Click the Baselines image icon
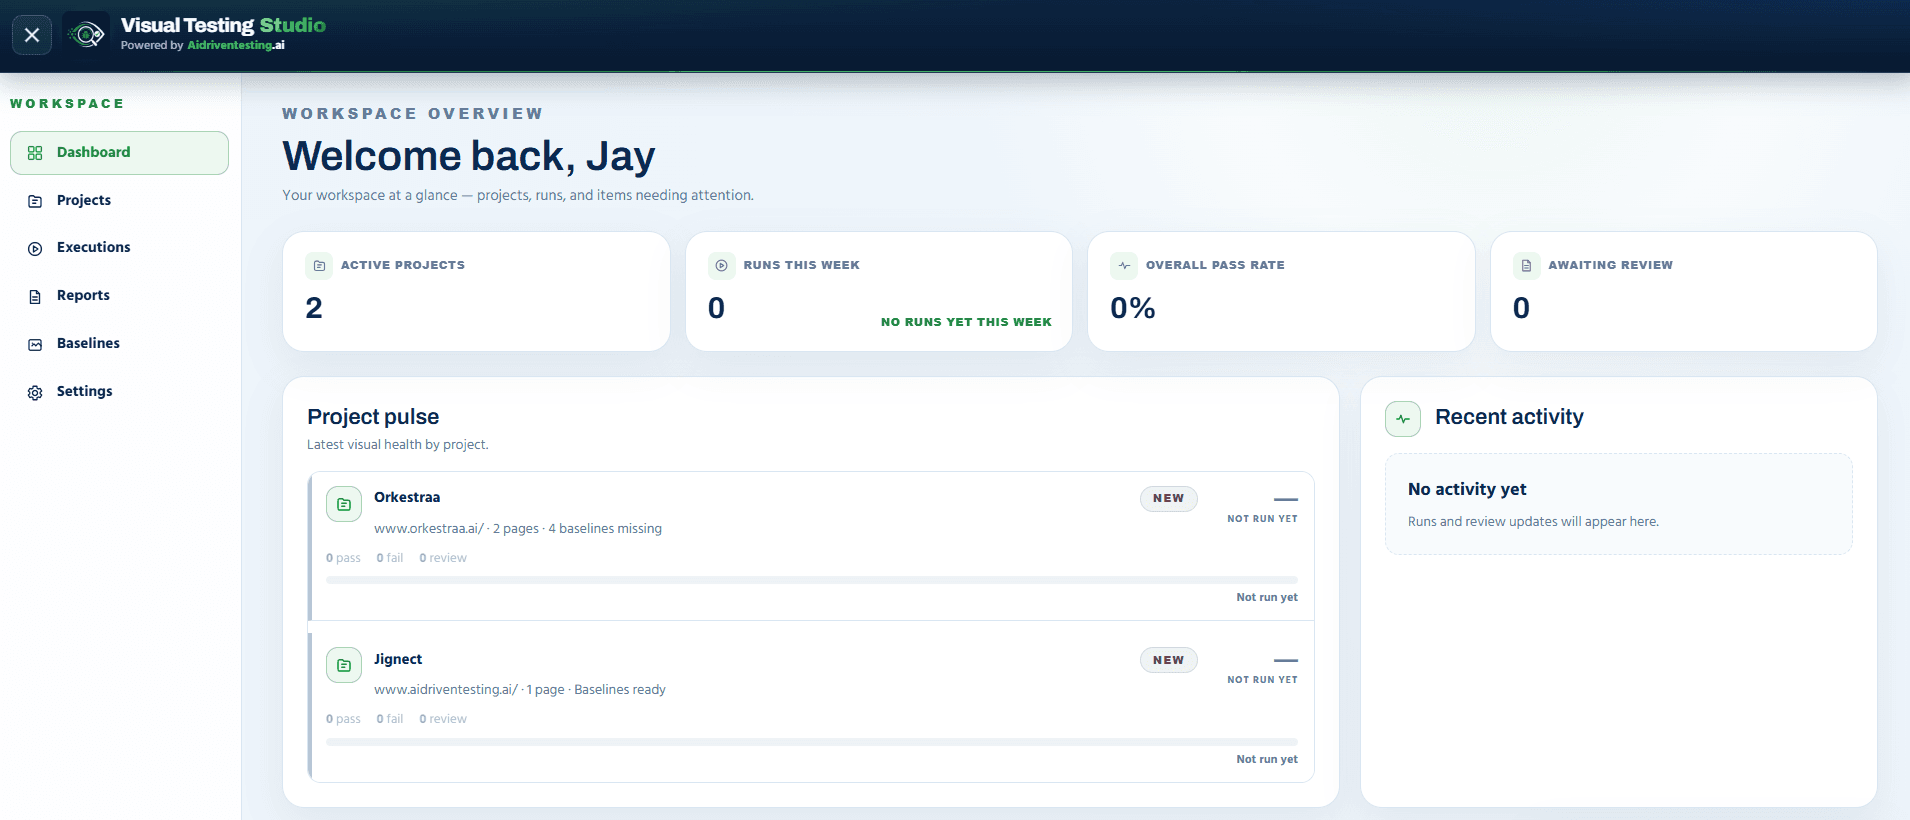The image size is (1910, 820). [35, 344]
